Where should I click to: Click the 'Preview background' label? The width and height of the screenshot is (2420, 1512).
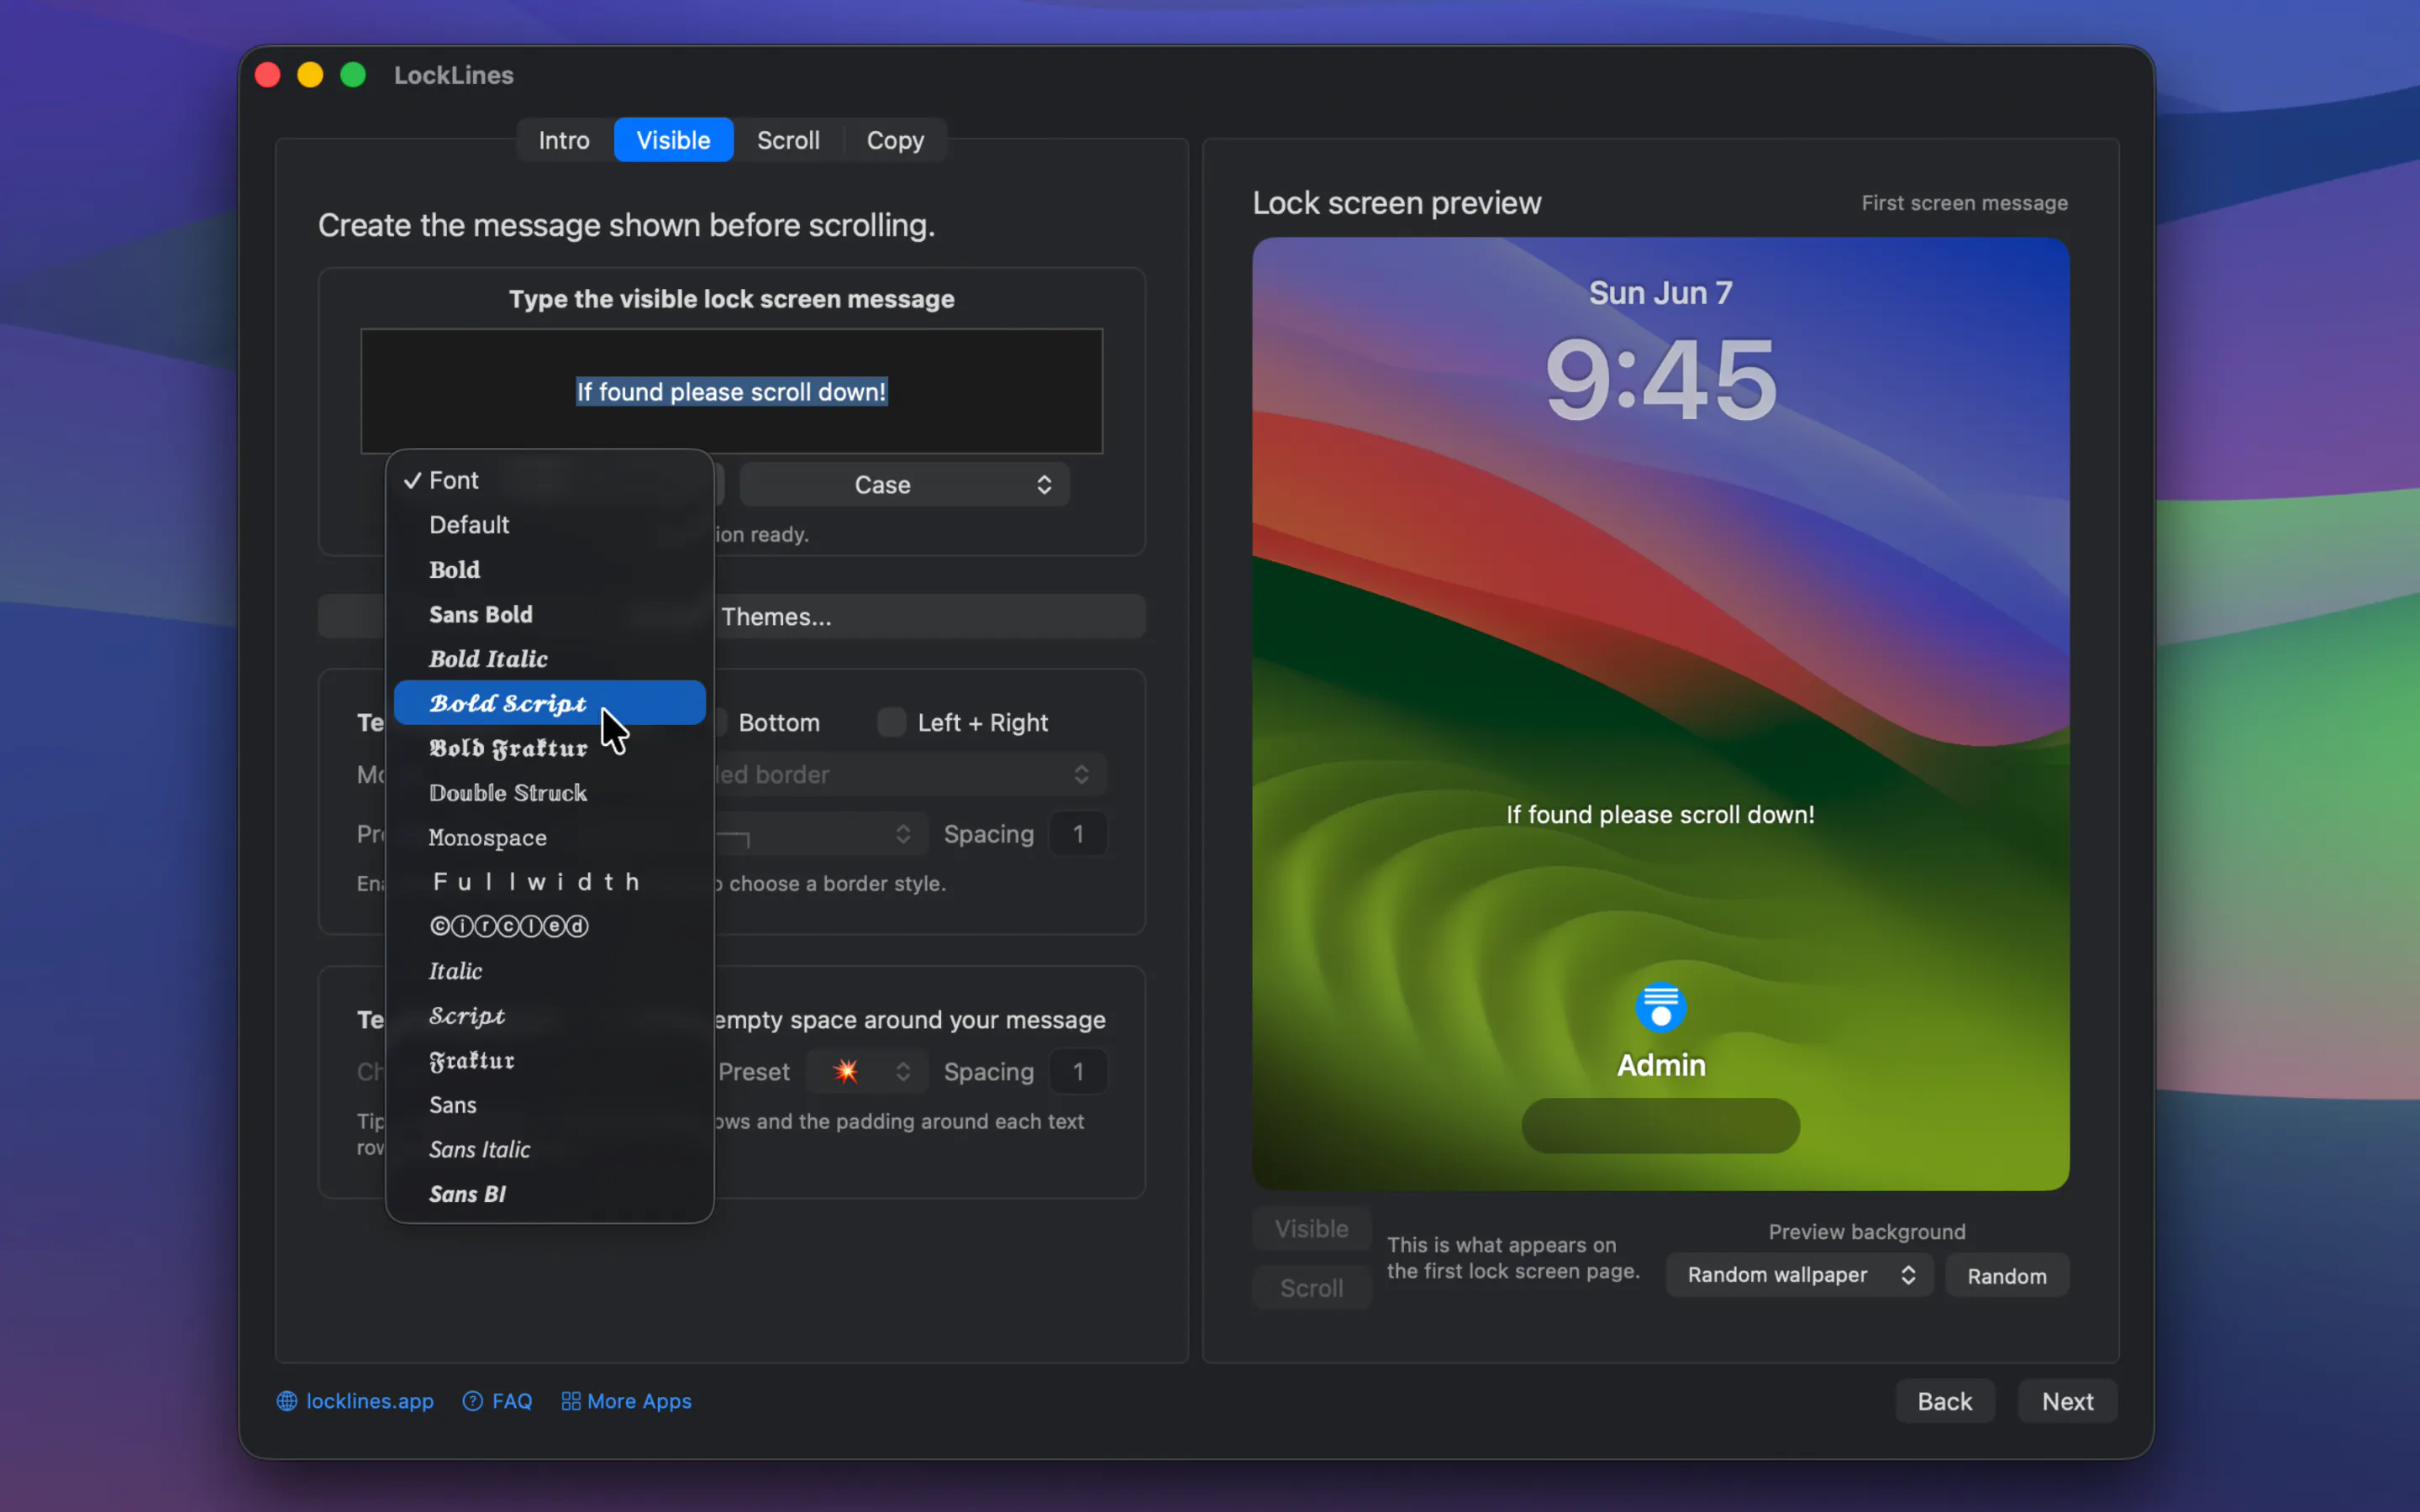coord(1867,1232)
